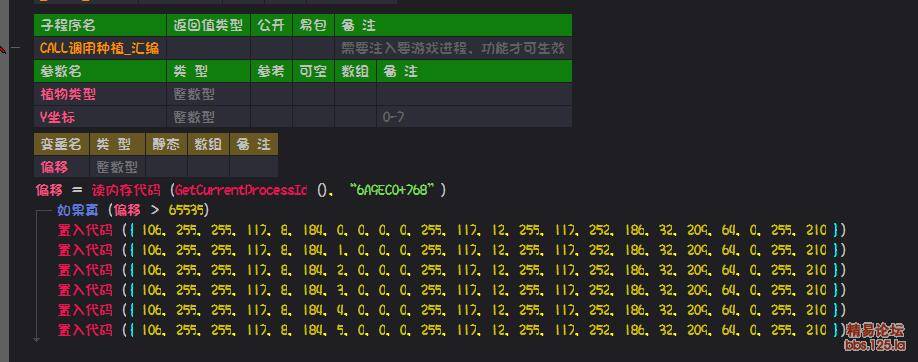Image resolution: width=918 pixels, height=362 pixels.
Task: Toggle 公开 cell of CALL调用种植_汇编 subroutine
Action: pos(272,48)
